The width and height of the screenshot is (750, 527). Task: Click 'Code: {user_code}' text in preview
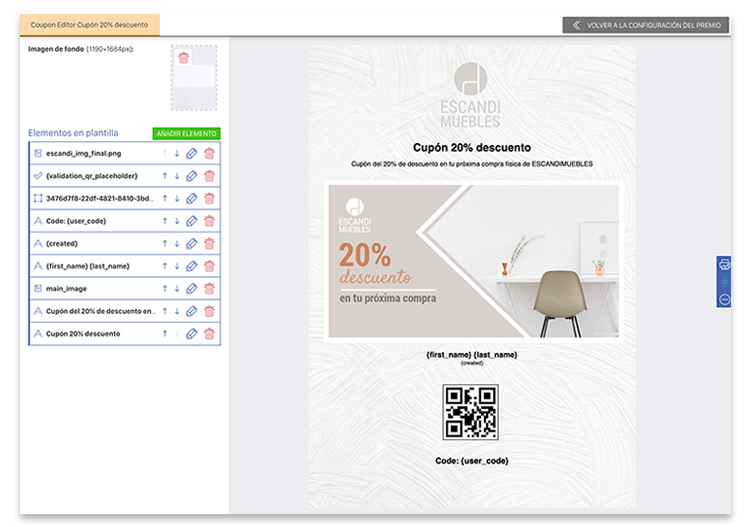coord(472,461)
